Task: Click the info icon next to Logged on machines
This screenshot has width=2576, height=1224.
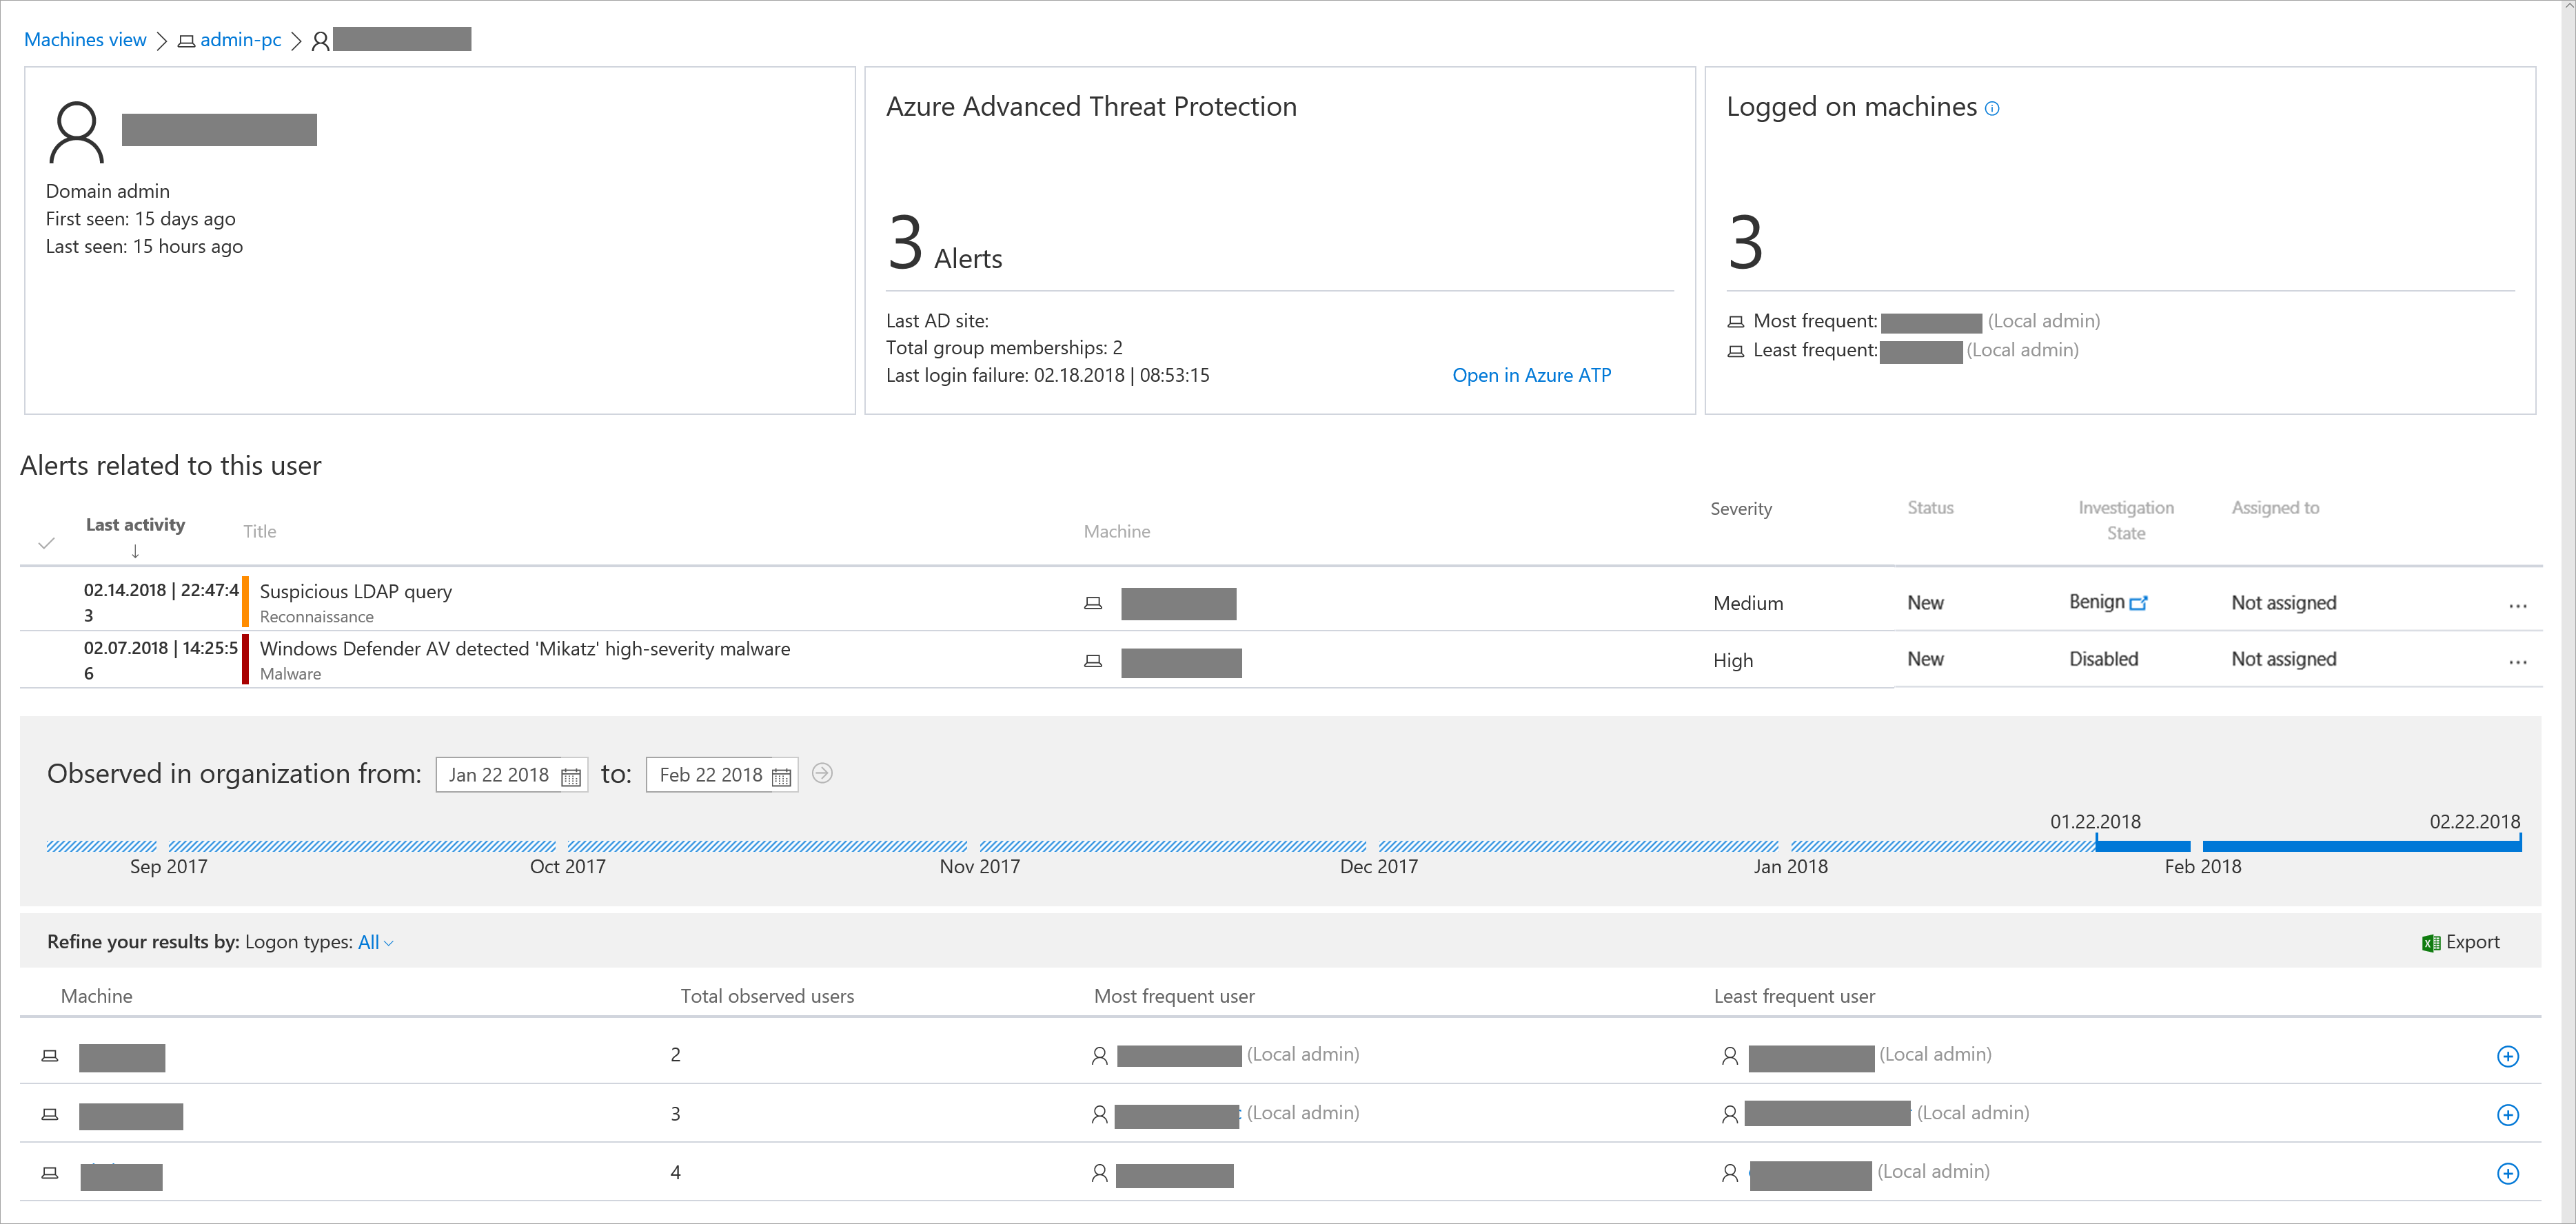Action: (x=1992, y=109)
